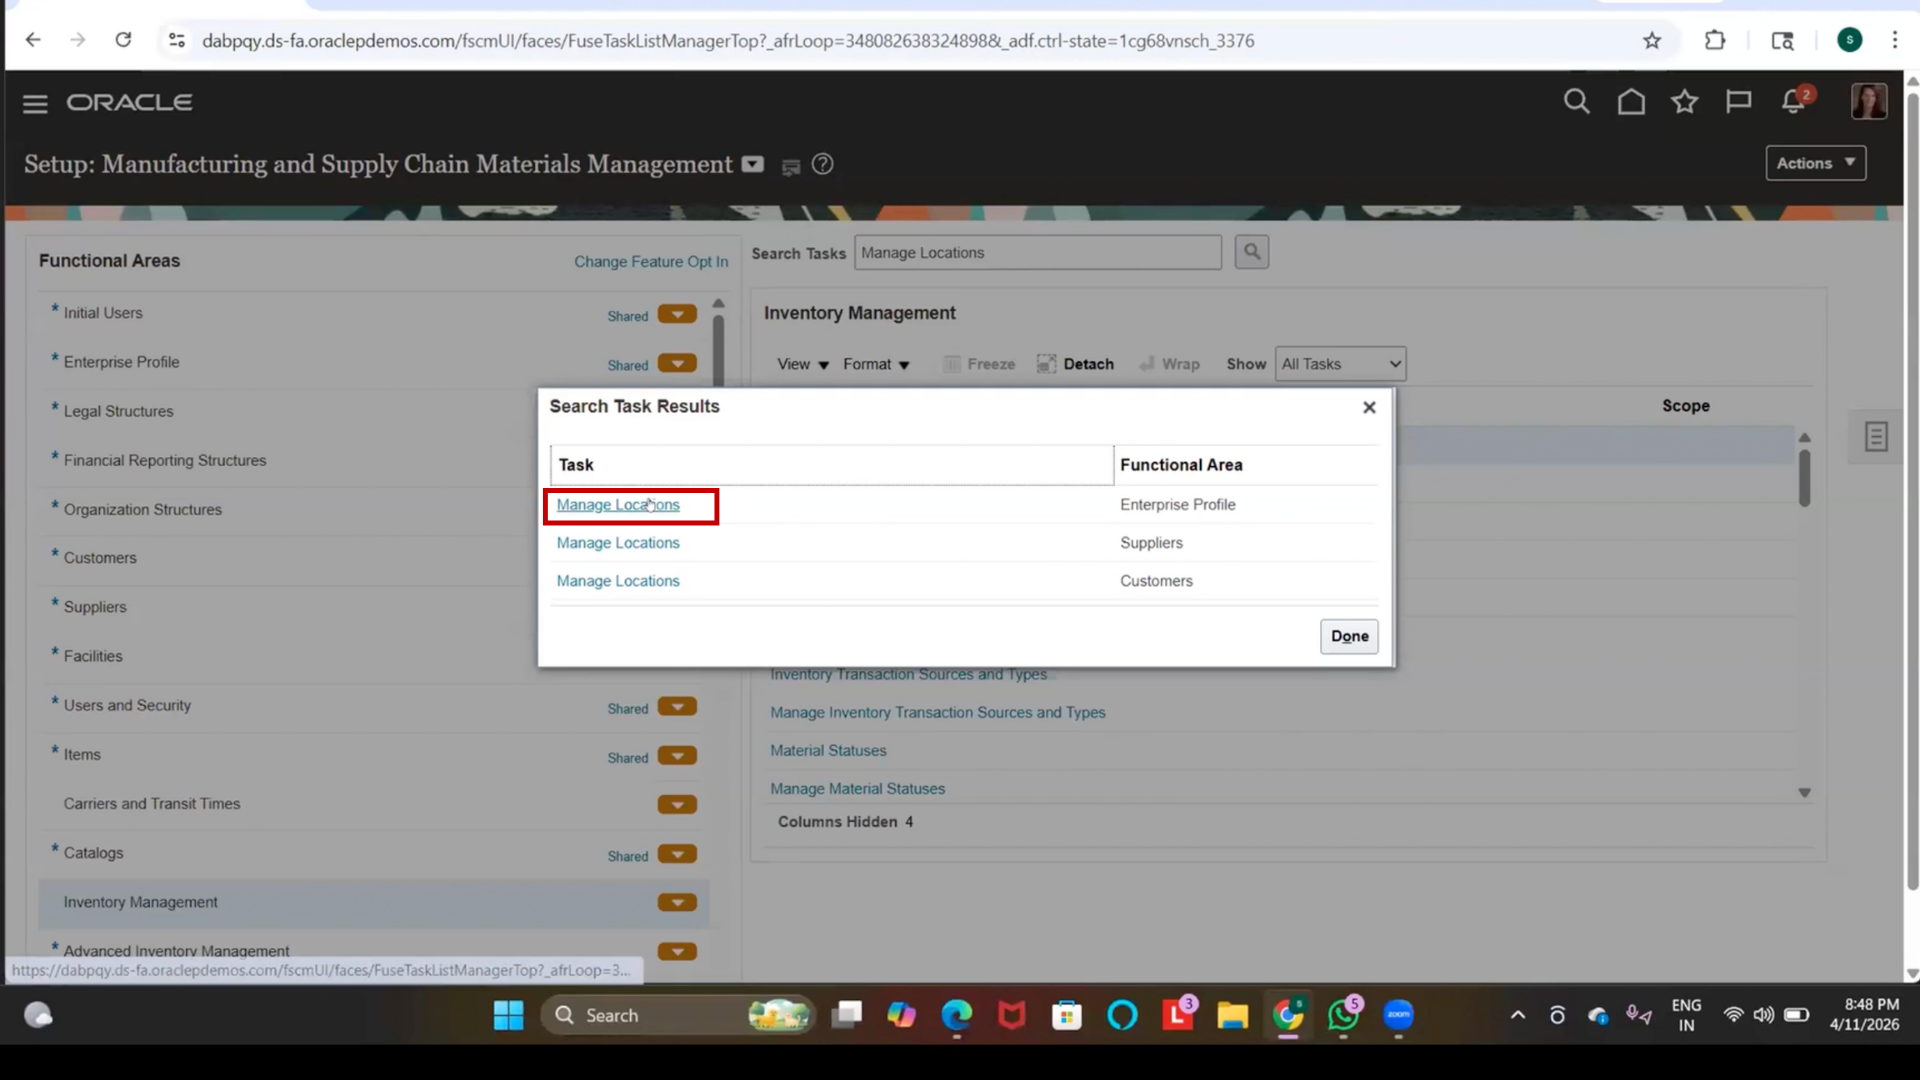Expand Inventory Management orange dropdown
The image size is (1920, 1080).
(x=677, y=903)
